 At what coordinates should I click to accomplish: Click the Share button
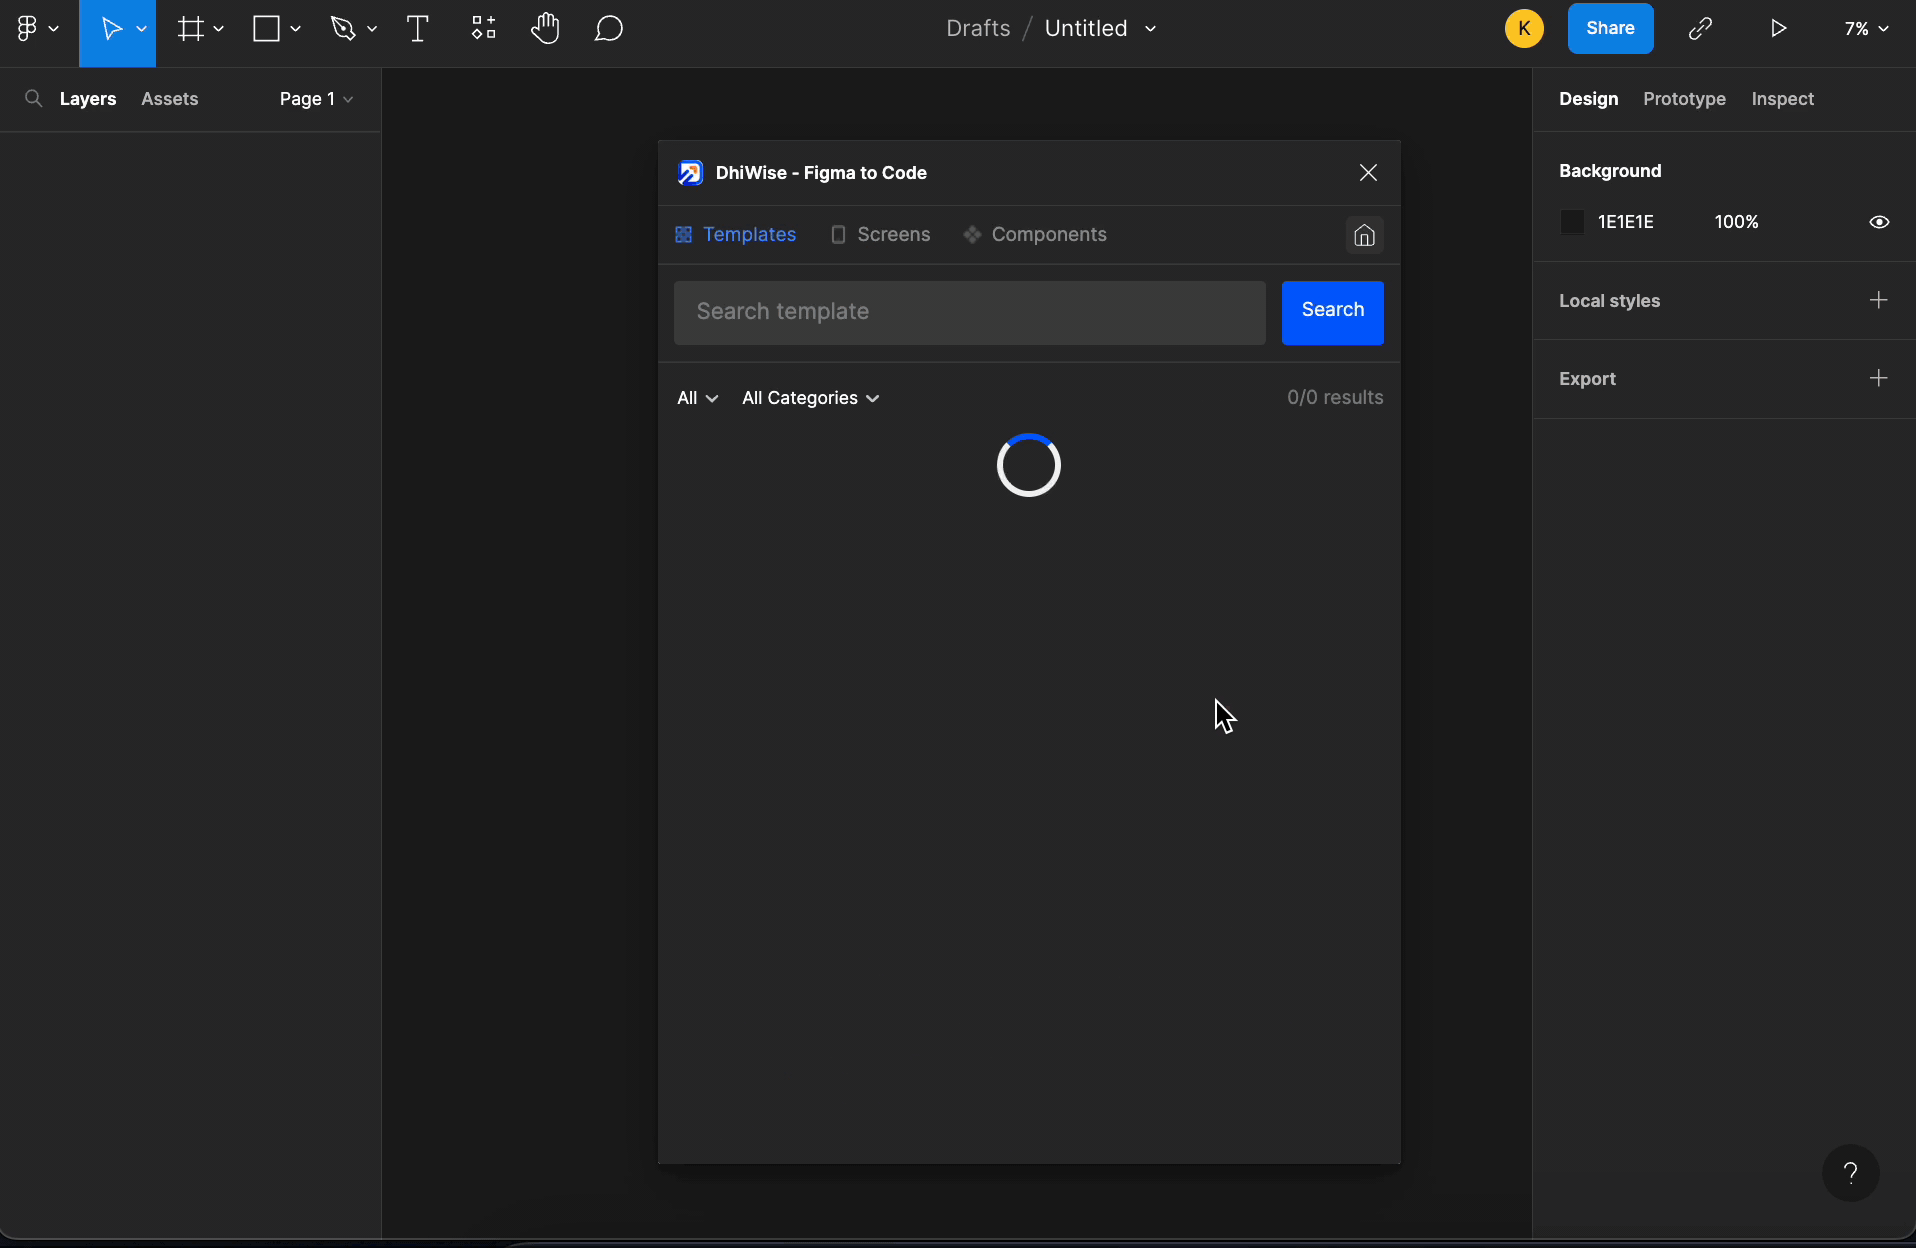(1610, 29)
